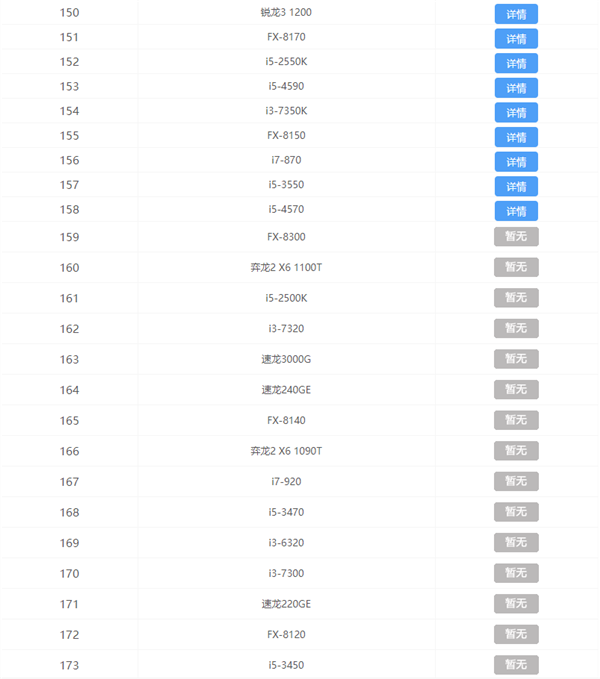600x679 pixels.
Task: Show 详情 for i7-870 processor
Action: (x=516, y=162)
